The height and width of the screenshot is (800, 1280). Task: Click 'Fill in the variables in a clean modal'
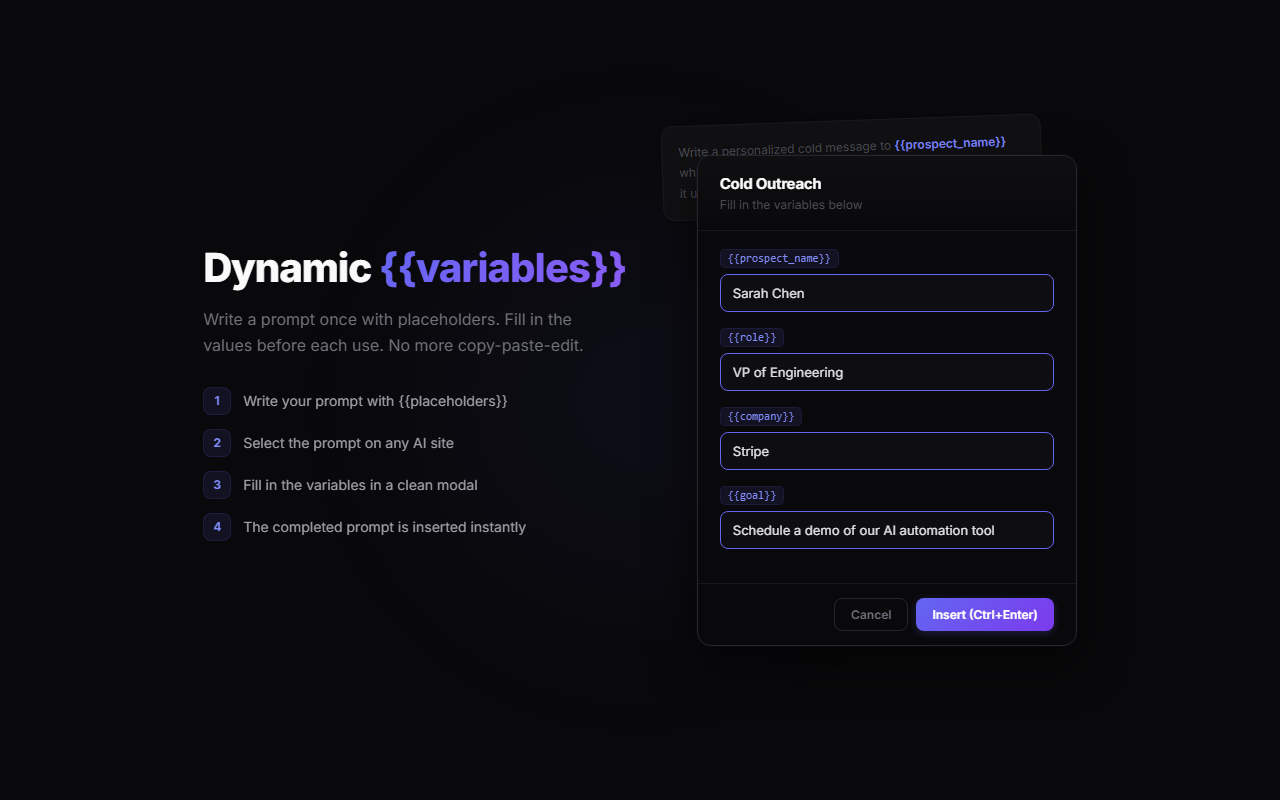coord(360,485)
